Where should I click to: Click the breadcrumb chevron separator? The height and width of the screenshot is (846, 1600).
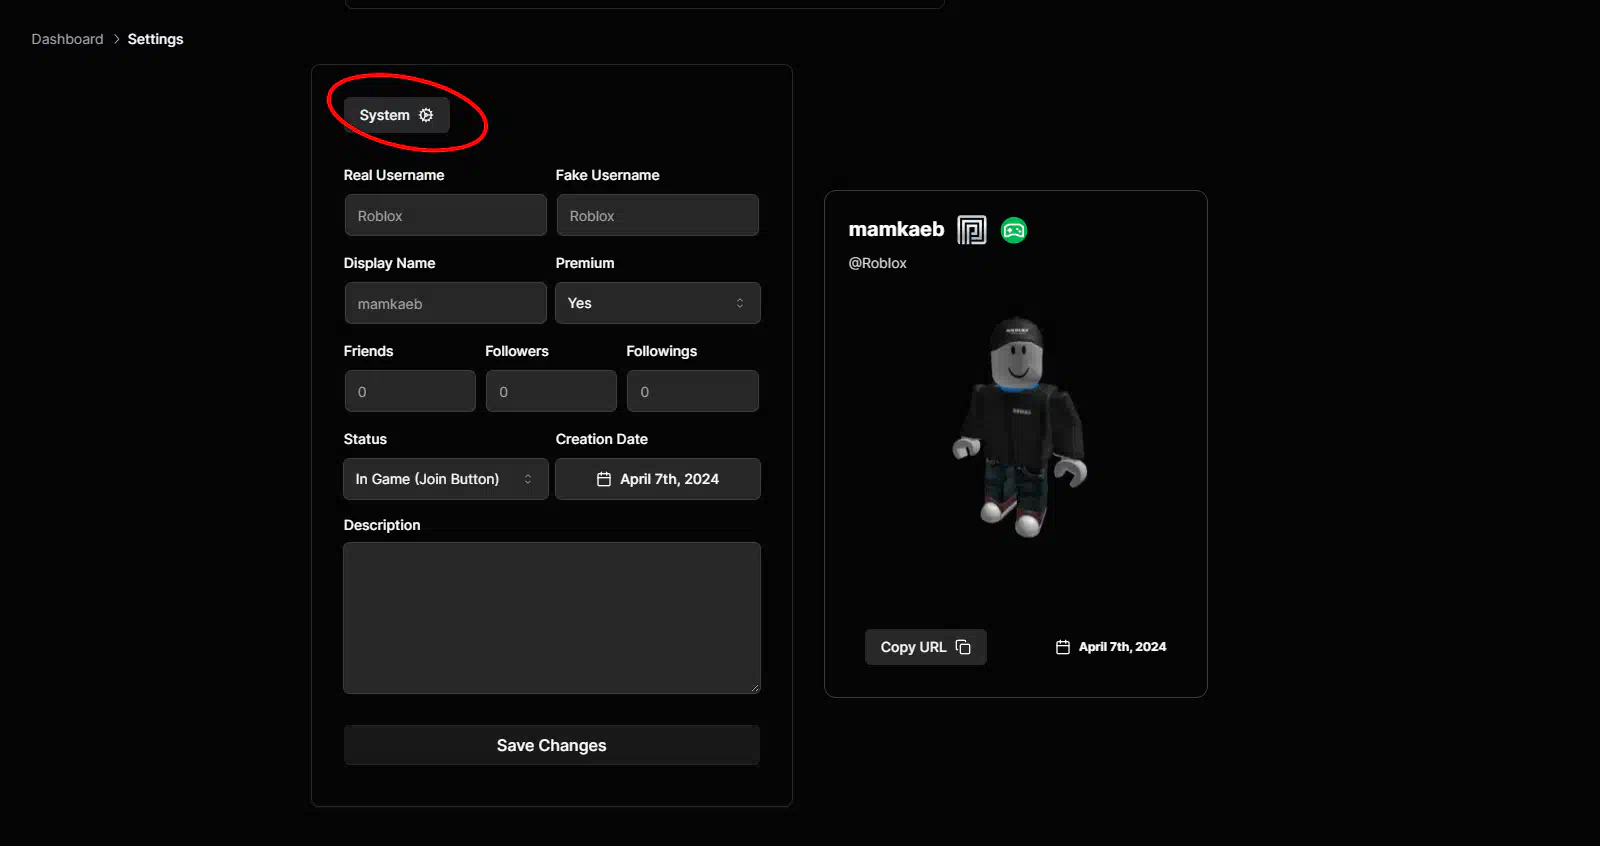(116, 39)
